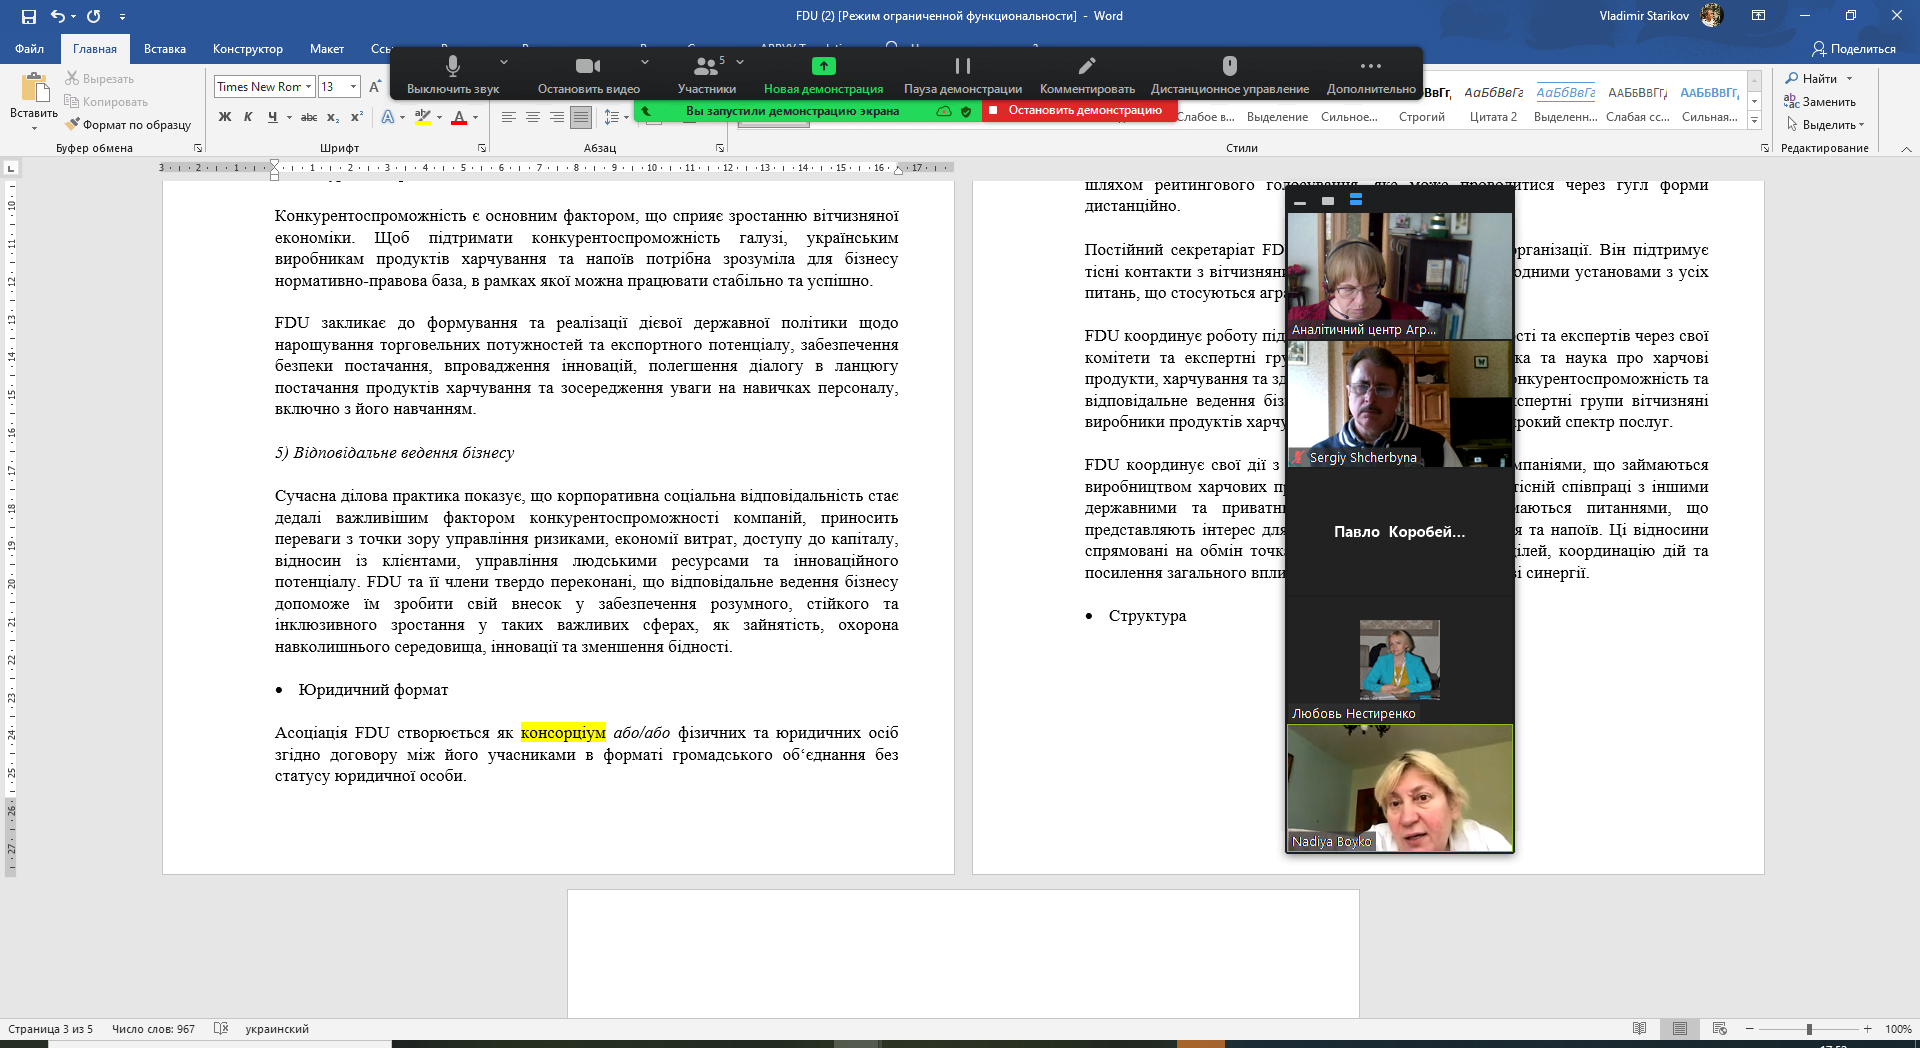Open Файл tab
1920x1048 pixels.
click(x=29, y=48)
